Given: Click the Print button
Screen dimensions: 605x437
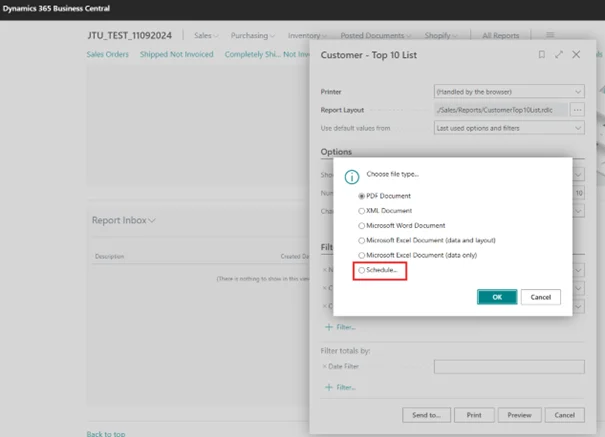Looking at the screenshot, I should tap(474, 415).
